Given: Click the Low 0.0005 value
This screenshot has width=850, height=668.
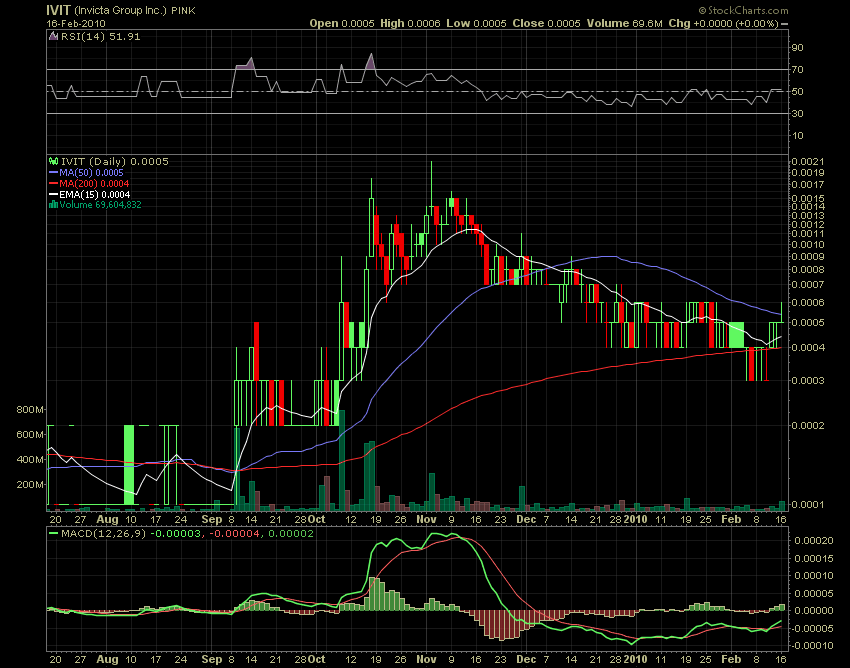Looking at the screenshot, I should (476, 23).
